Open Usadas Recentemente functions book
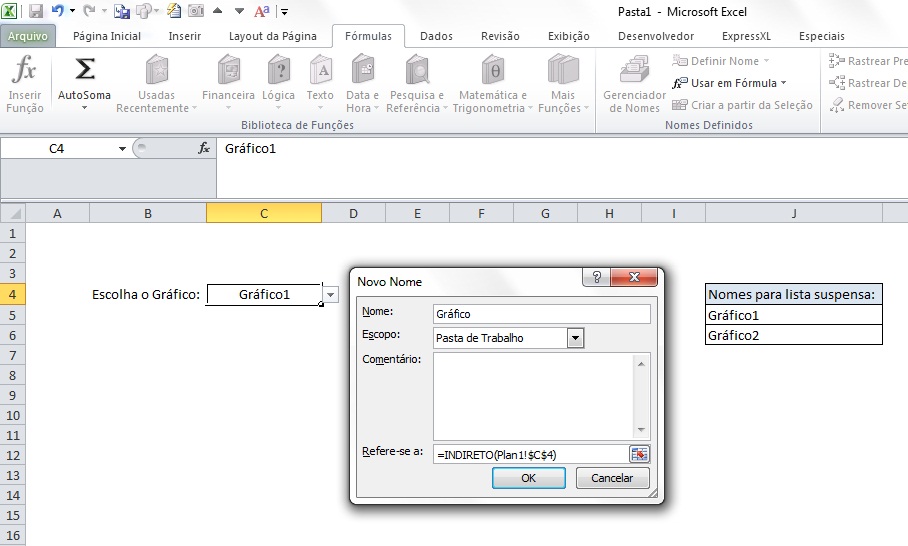The width and height of the screenshot is (908, 546). tap(156, 69)
